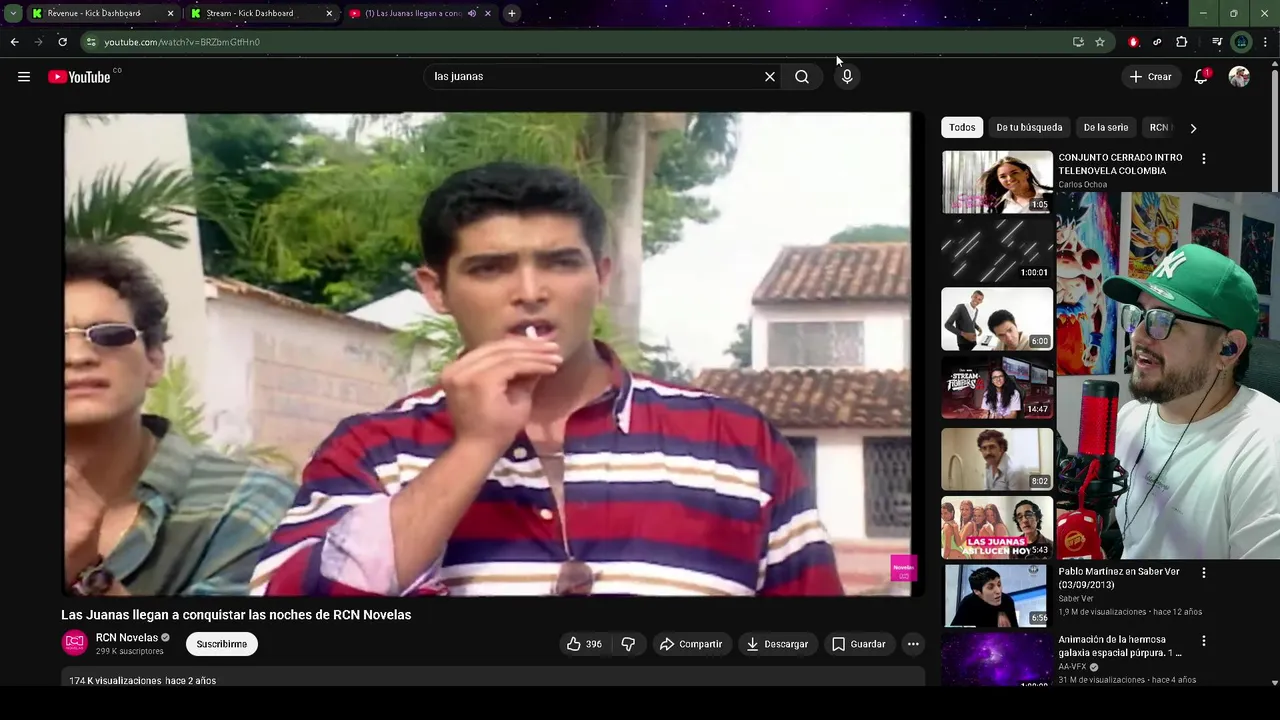
Task: Open the Pablo Martinez en Saber Ver title
Action: tap(1119, 578)
